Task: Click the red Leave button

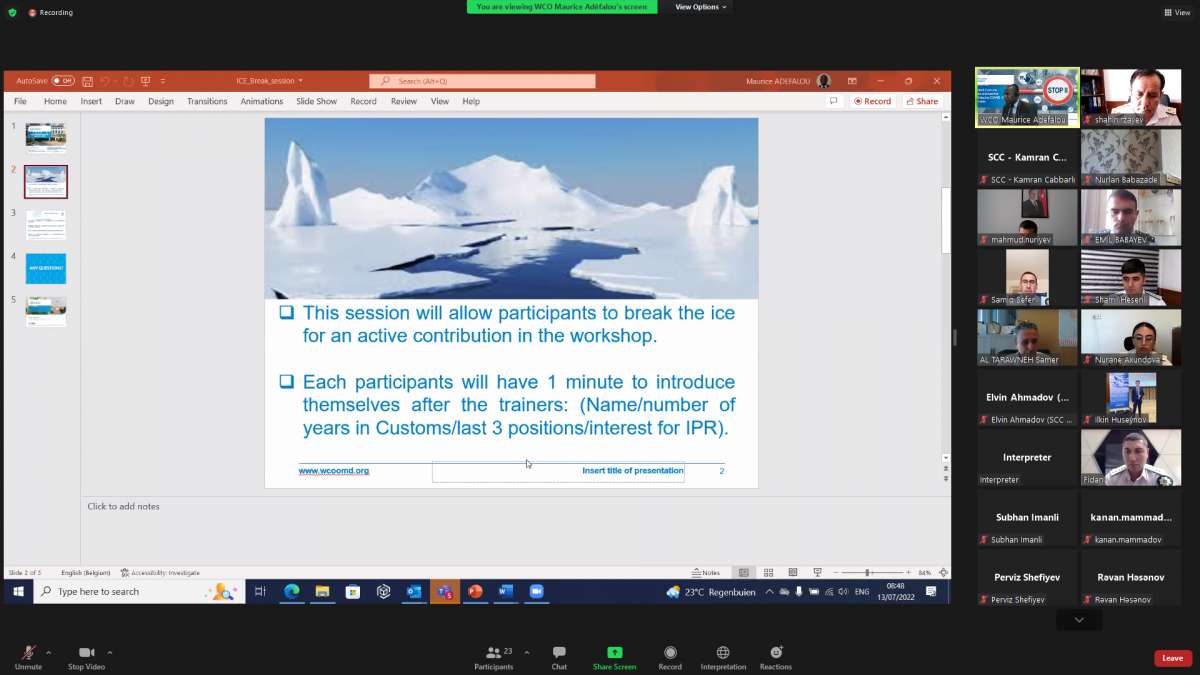Action: pos(1172,658)
